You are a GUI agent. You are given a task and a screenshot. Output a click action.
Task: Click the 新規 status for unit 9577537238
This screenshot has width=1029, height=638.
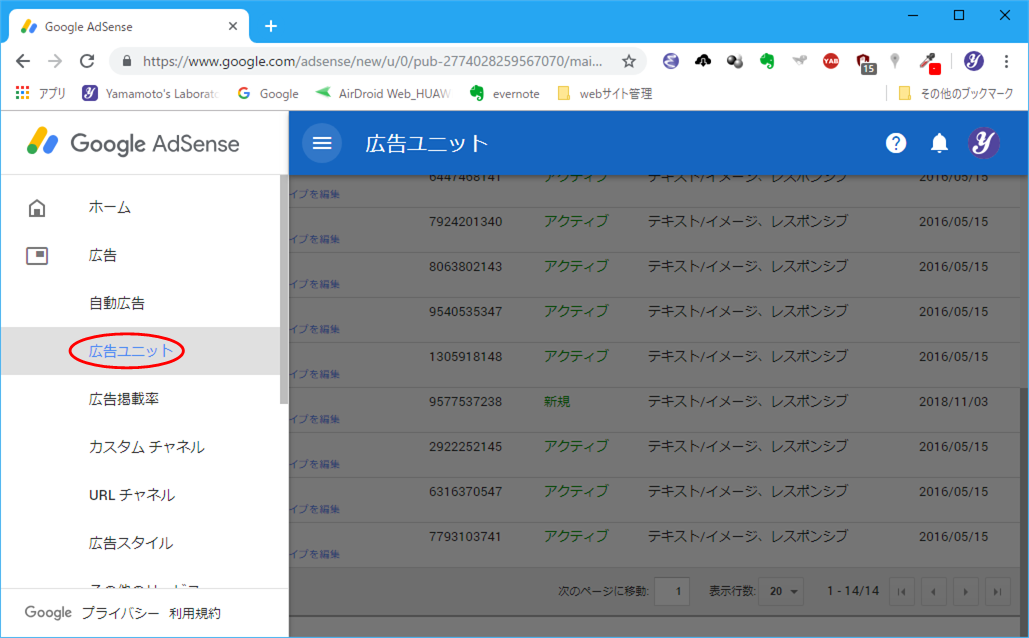pos(556,401)
